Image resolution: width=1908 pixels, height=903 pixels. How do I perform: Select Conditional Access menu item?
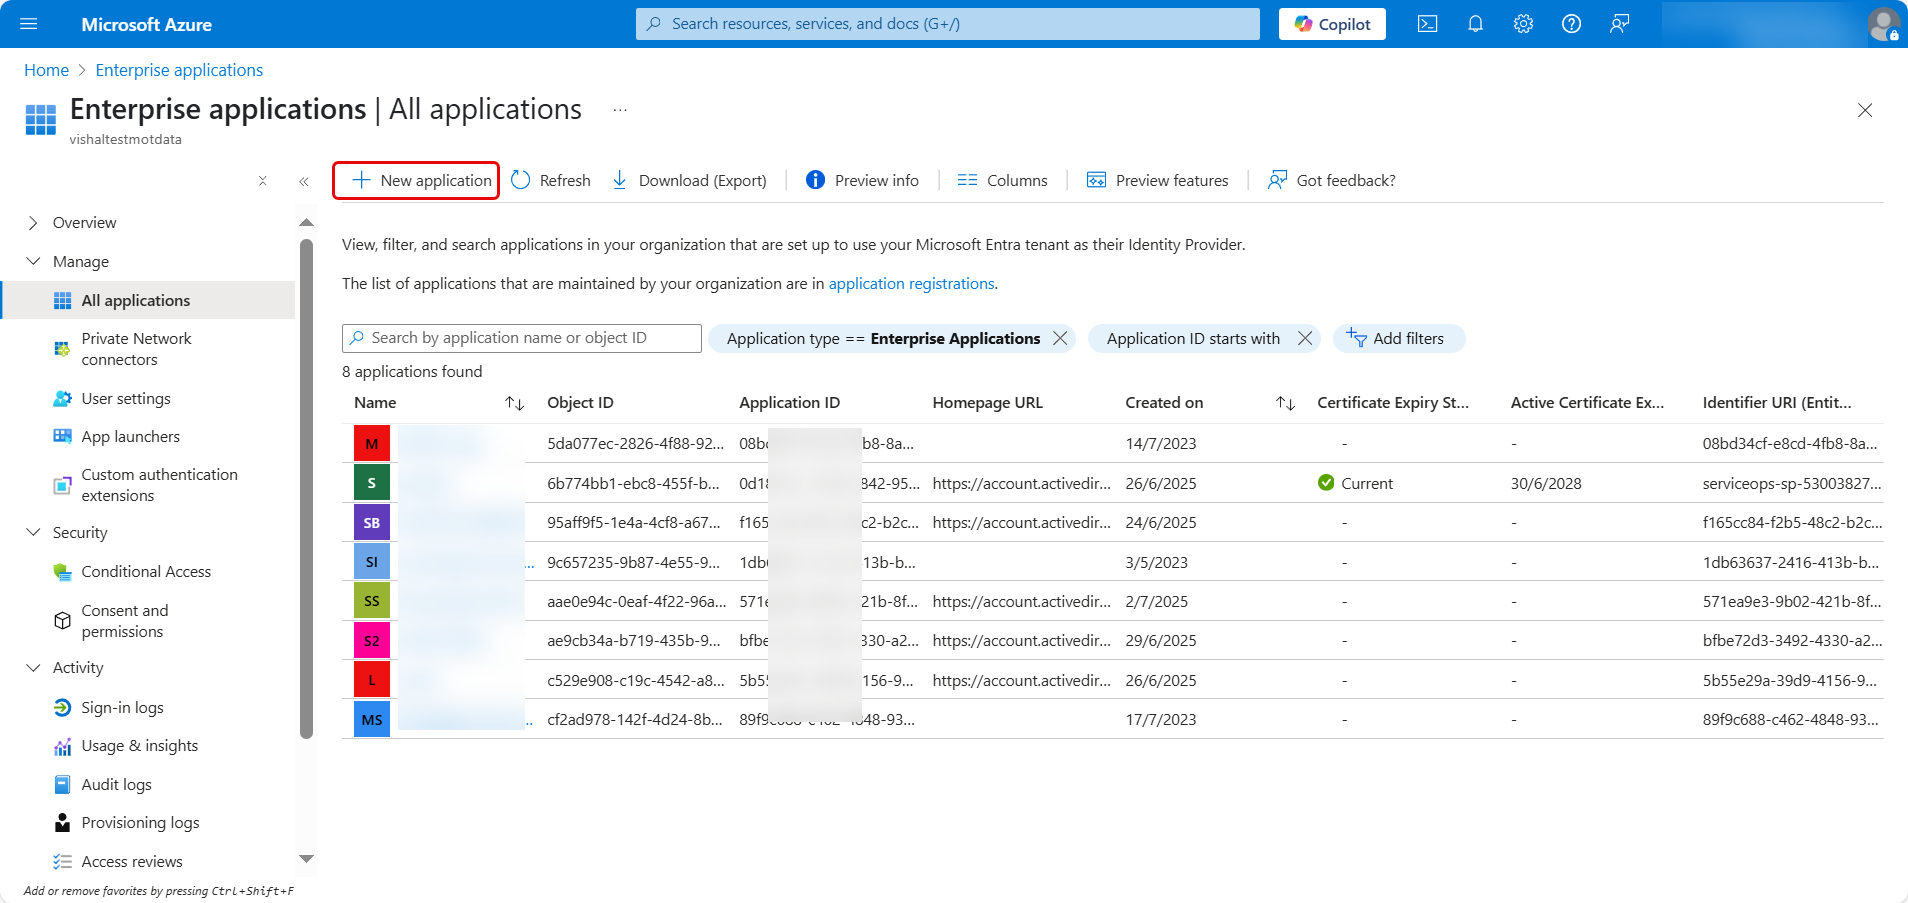click(146, 572)
